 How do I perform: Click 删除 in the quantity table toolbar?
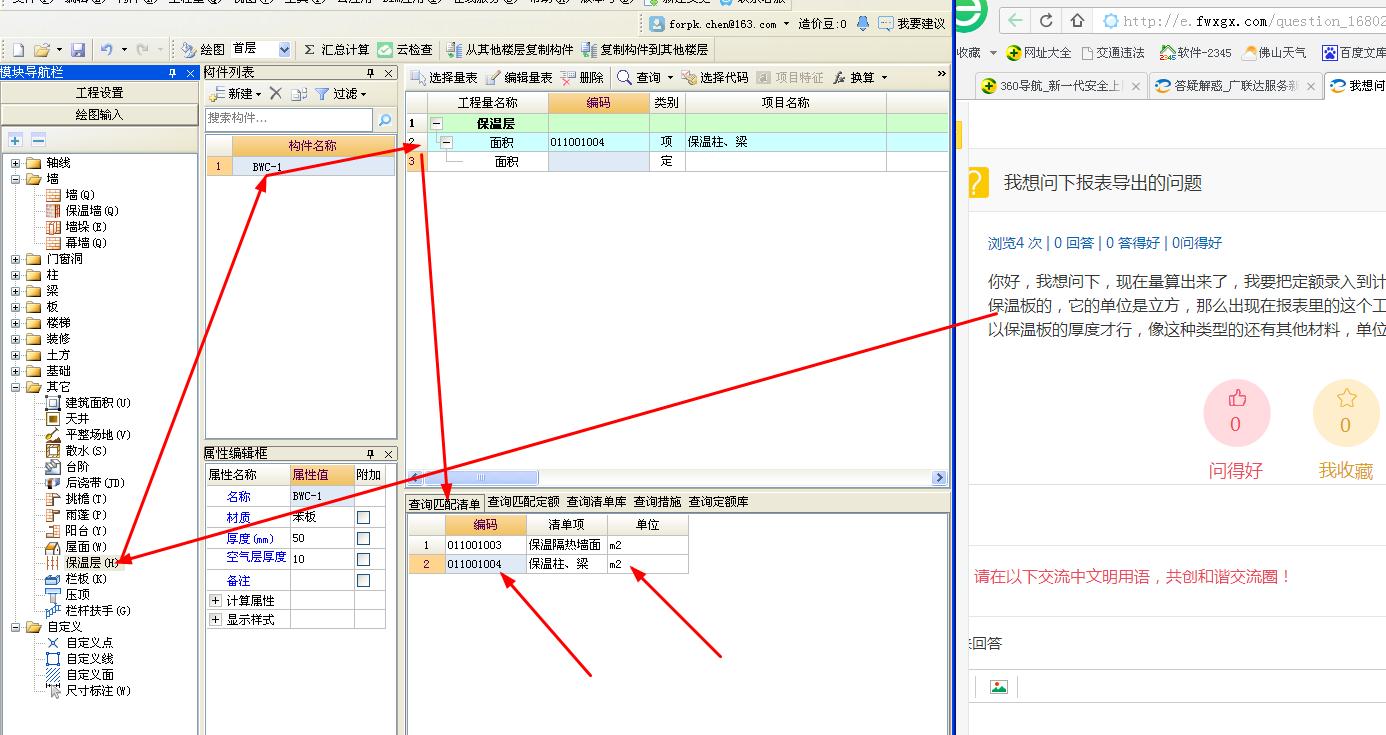tap(583, 77)
